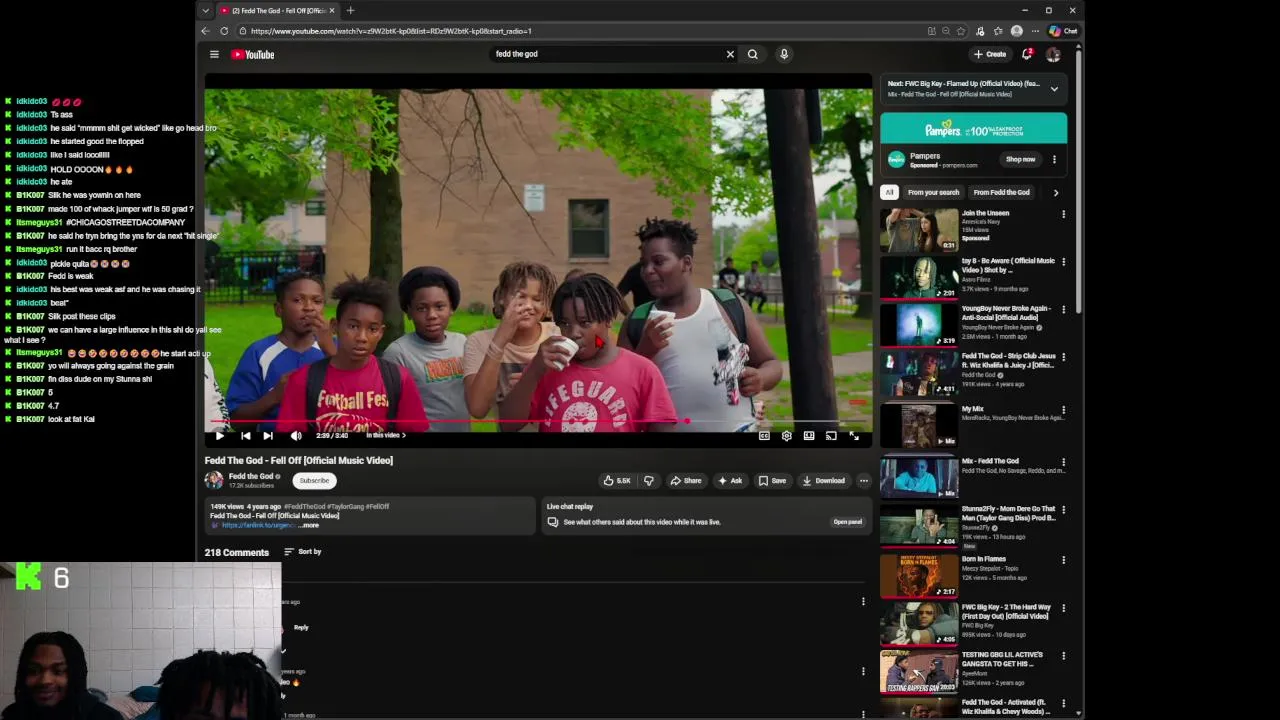Open 'Strip Club Jesus' video menu
The image size is (1280, 720).
[1064, 358]
